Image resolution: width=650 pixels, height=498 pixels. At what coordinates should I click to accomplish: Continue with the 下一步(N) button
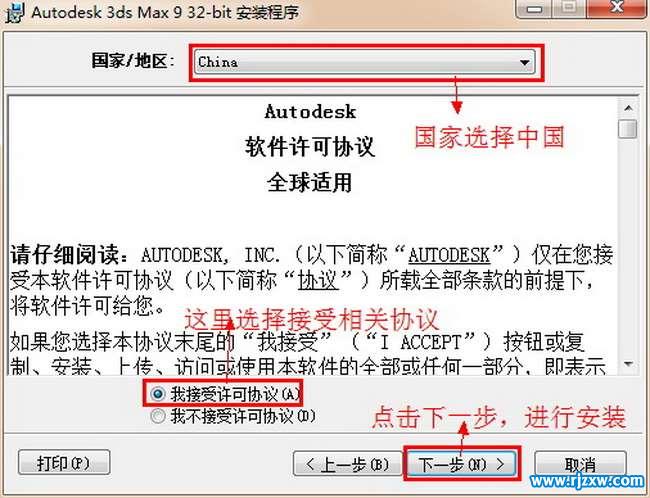coord(461,464)
